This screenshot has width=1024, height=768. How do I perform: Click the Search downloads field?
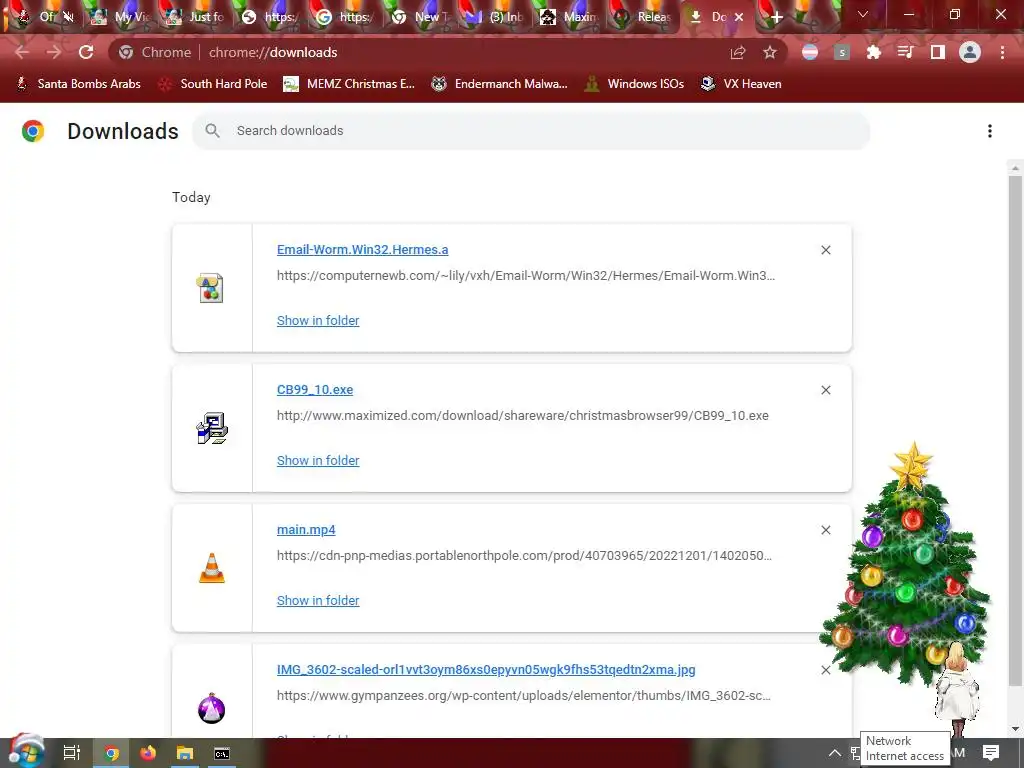pos(530,131)
